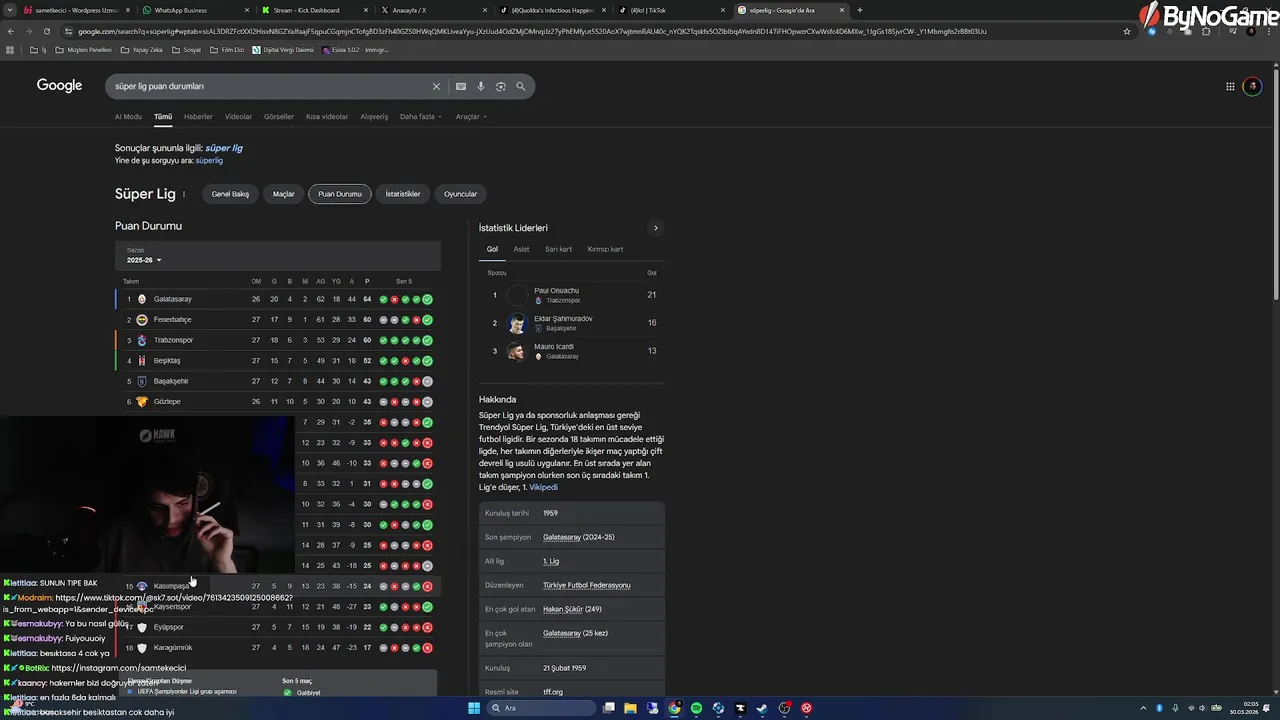Click the Göztepe club crest
The width and height of the screenshot is (1280, 720).
tap(142, 402)
